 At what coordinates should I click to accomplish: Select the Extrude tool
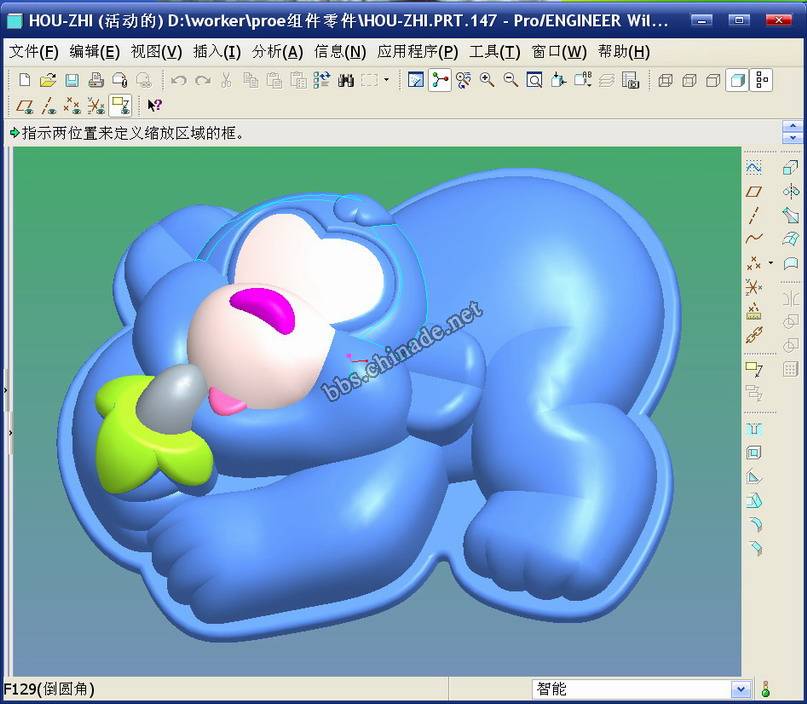pyautogui.click(x=791, y=167)
